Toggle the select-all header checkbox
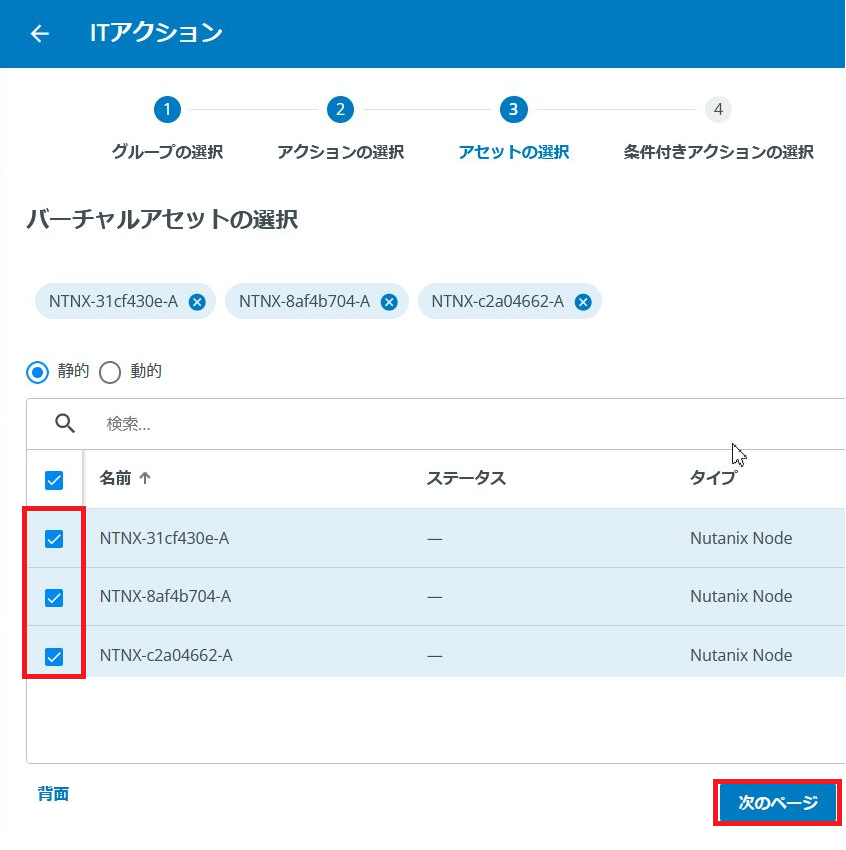Viewport: 846px width, 850px height. click(x=54, y=481)
